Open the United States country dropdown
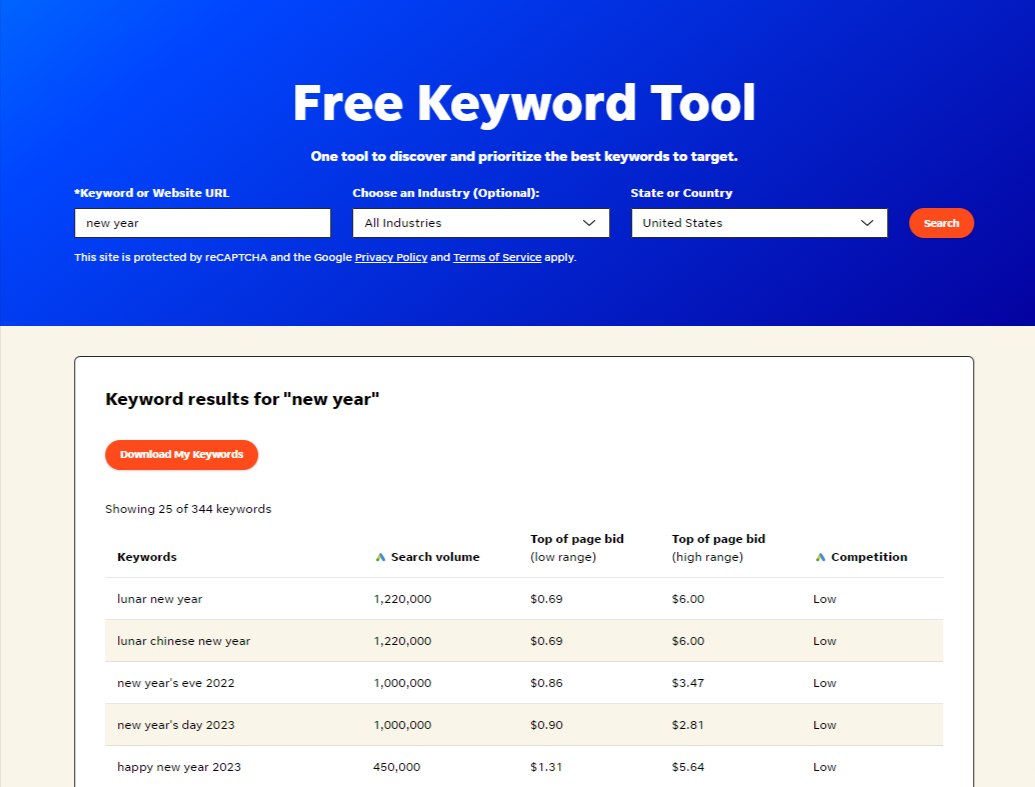 759,223
